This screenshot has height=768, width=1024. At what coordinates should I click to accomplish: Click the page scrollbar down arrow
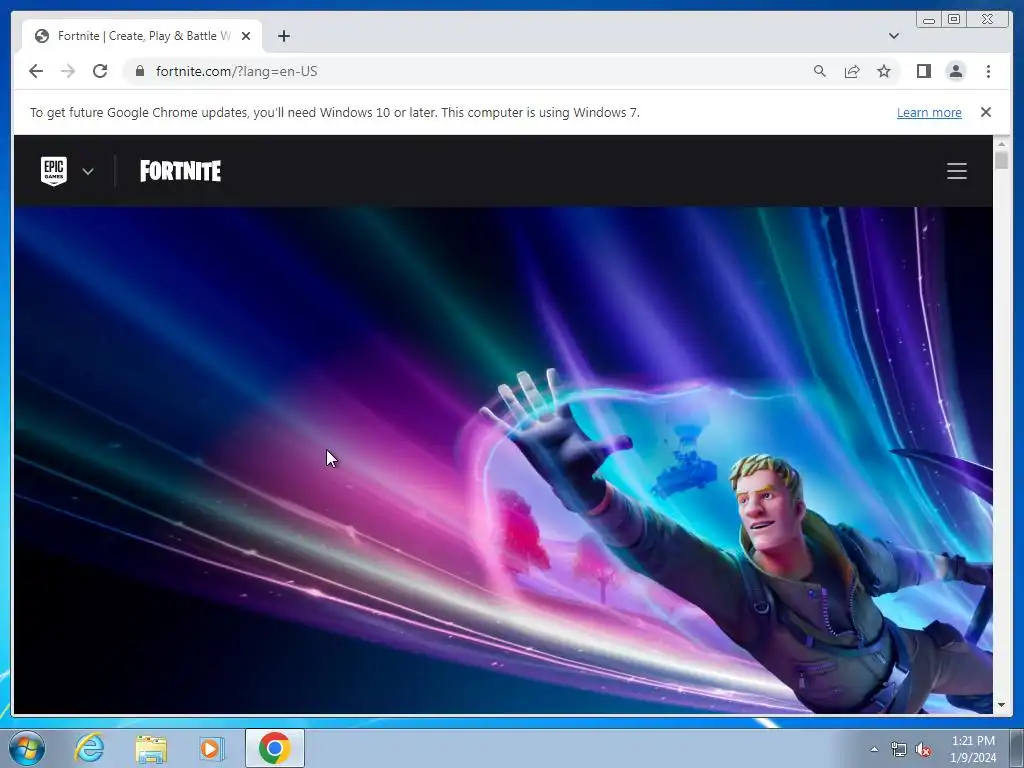click(x=1002, y=705)
